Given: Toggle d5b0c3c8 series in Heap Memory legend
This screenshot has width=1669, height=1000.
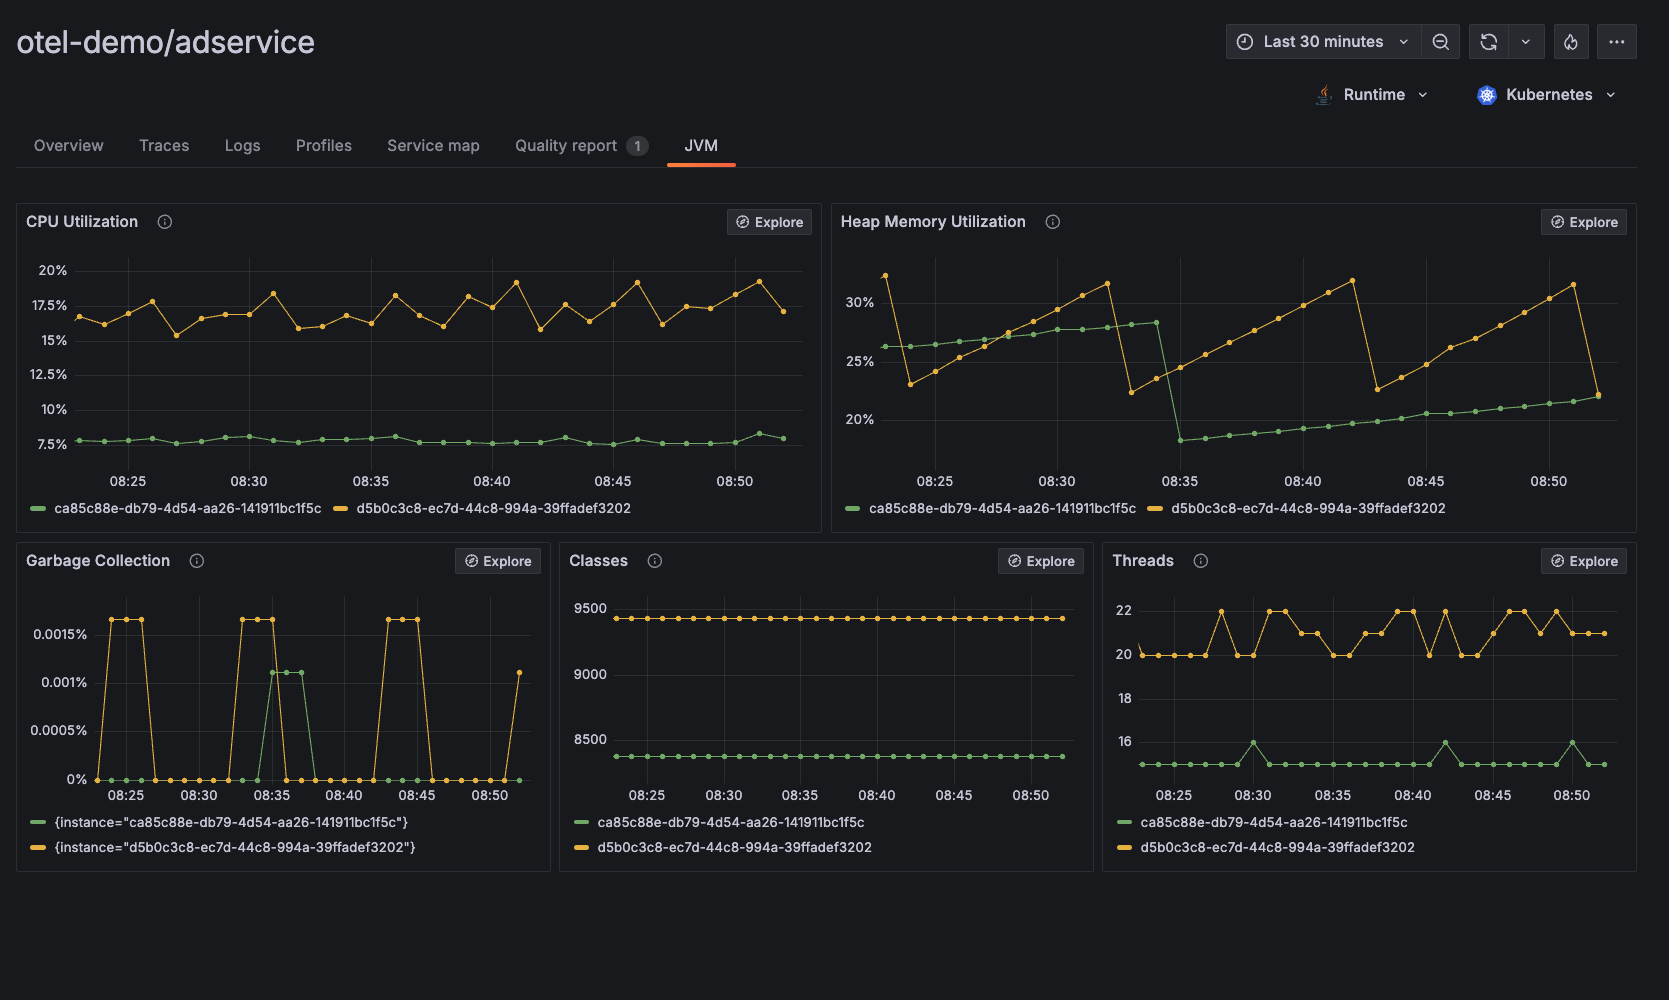Looking at the screenshot, I should 1307,509.
